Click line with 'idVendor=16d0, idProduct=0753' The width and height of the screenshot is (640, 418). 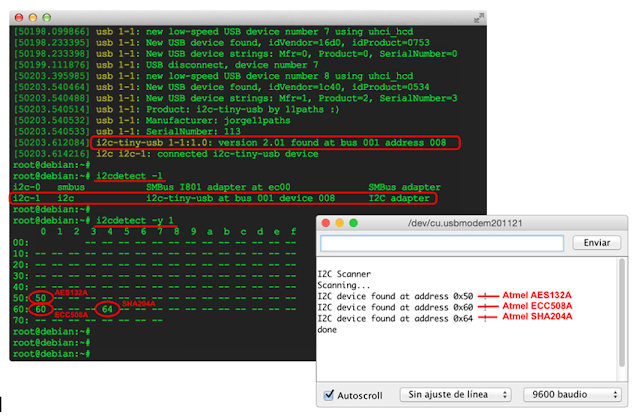coord(221,42)
